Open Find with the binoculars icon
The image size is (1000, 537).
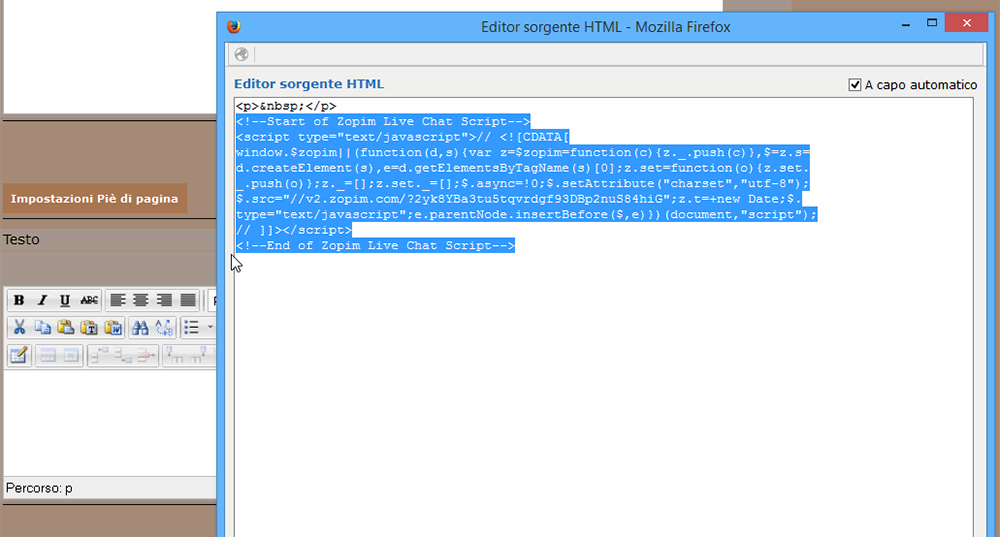click(x=140, y=328)
